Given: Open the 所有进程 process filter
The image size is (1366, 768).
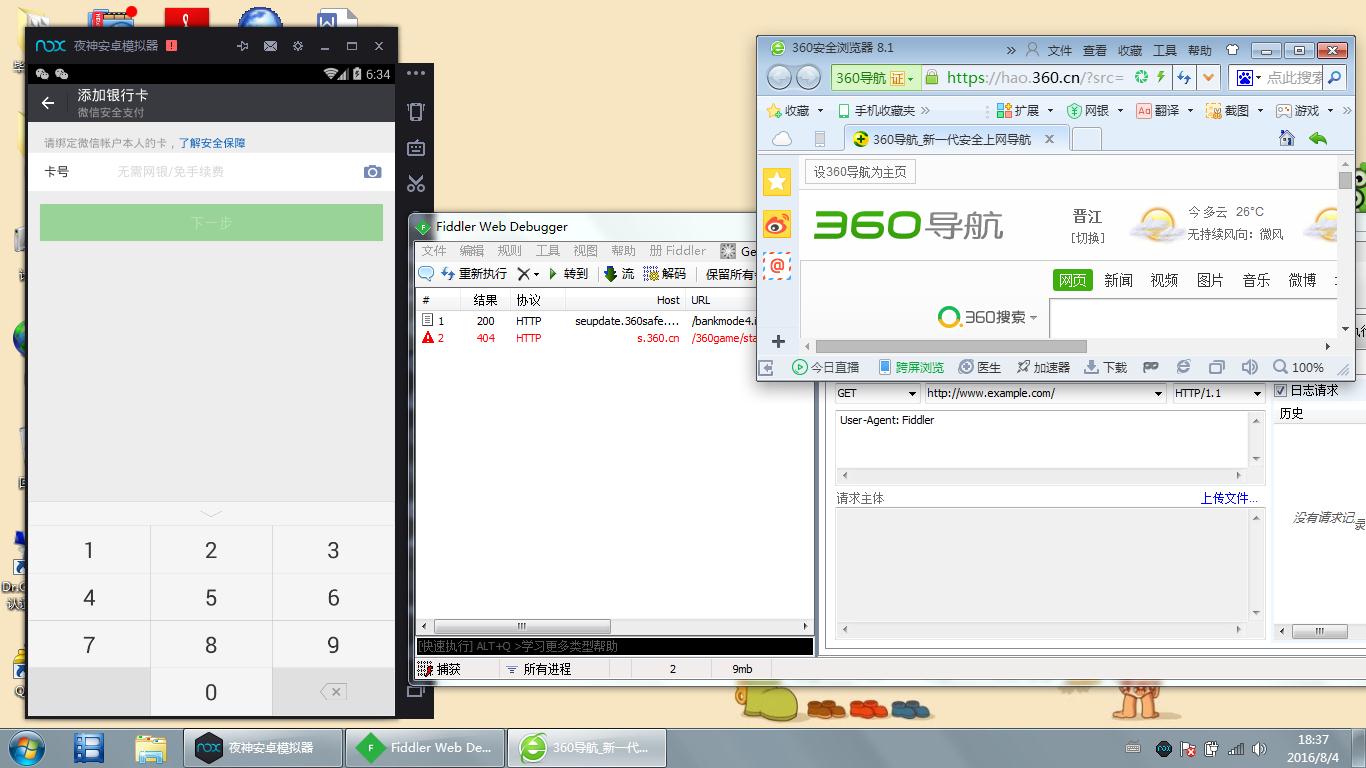Looking at the screenshot, I should 538,669.
